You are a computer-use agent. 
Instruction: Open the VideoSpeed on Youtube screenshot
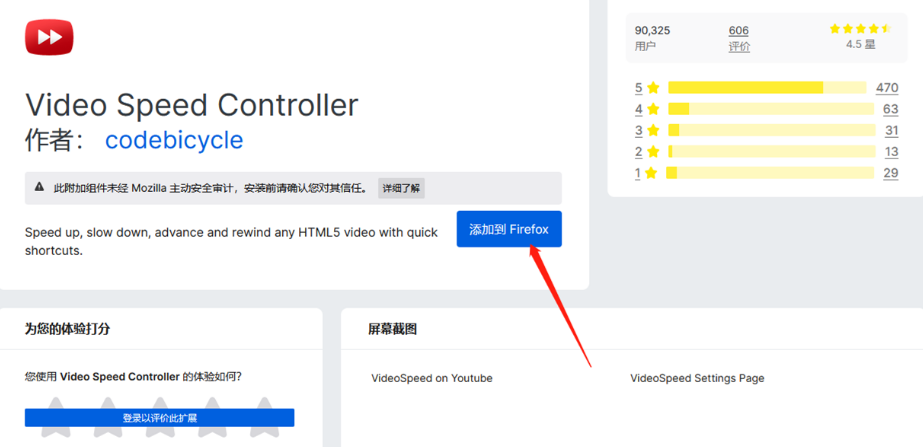(x=432, y=378)
